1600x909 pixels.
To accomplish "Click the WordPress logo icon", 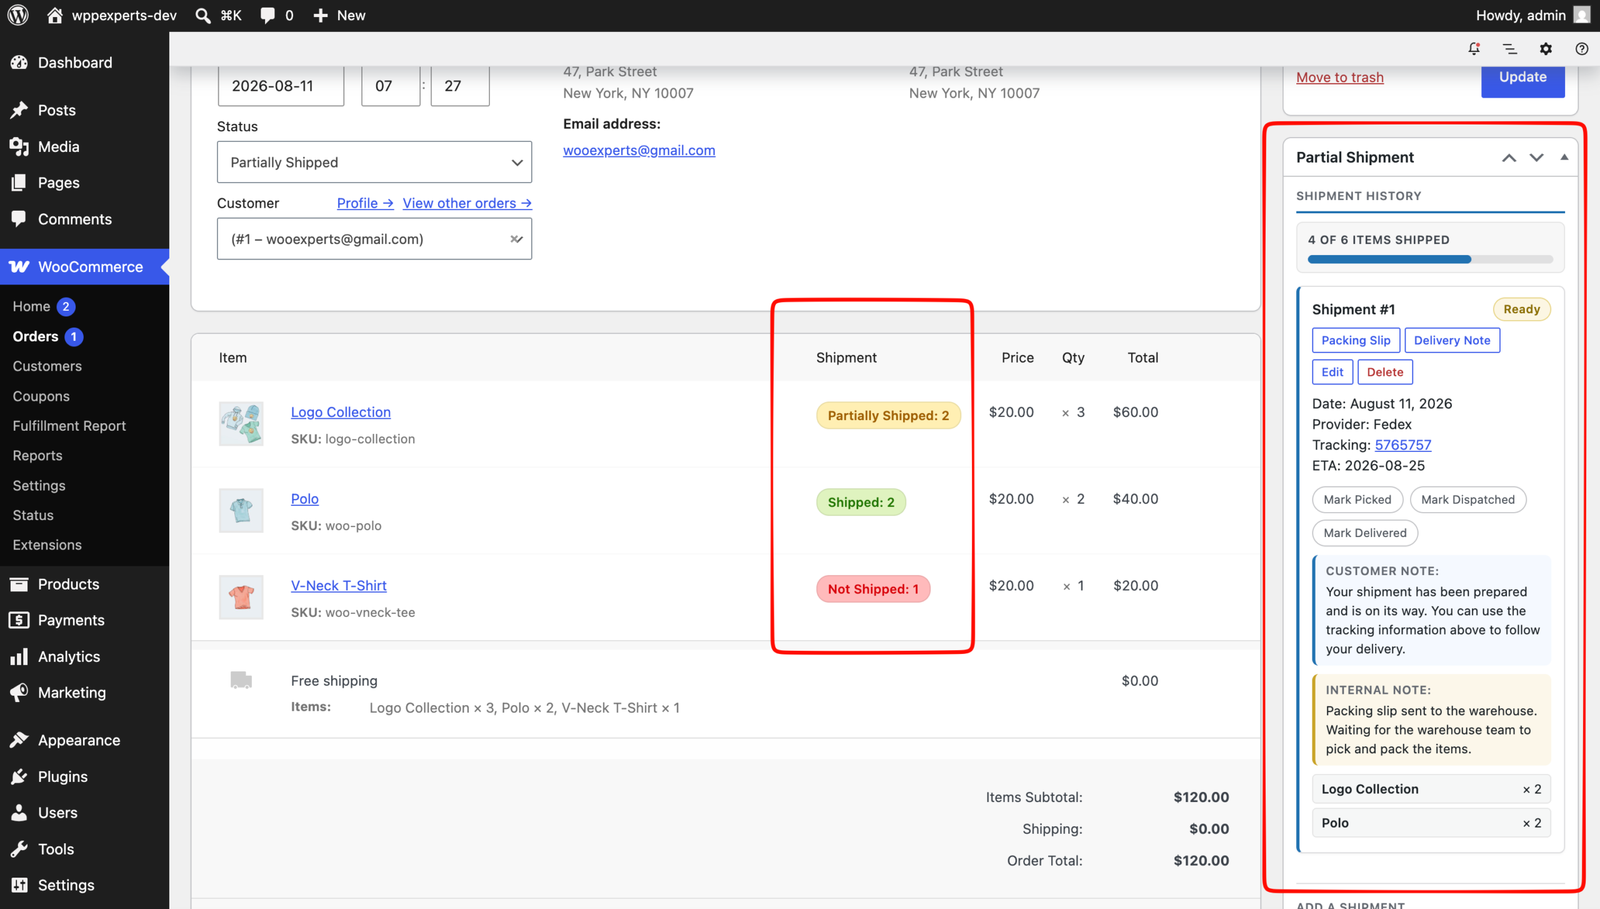I will tap(18, 15).
